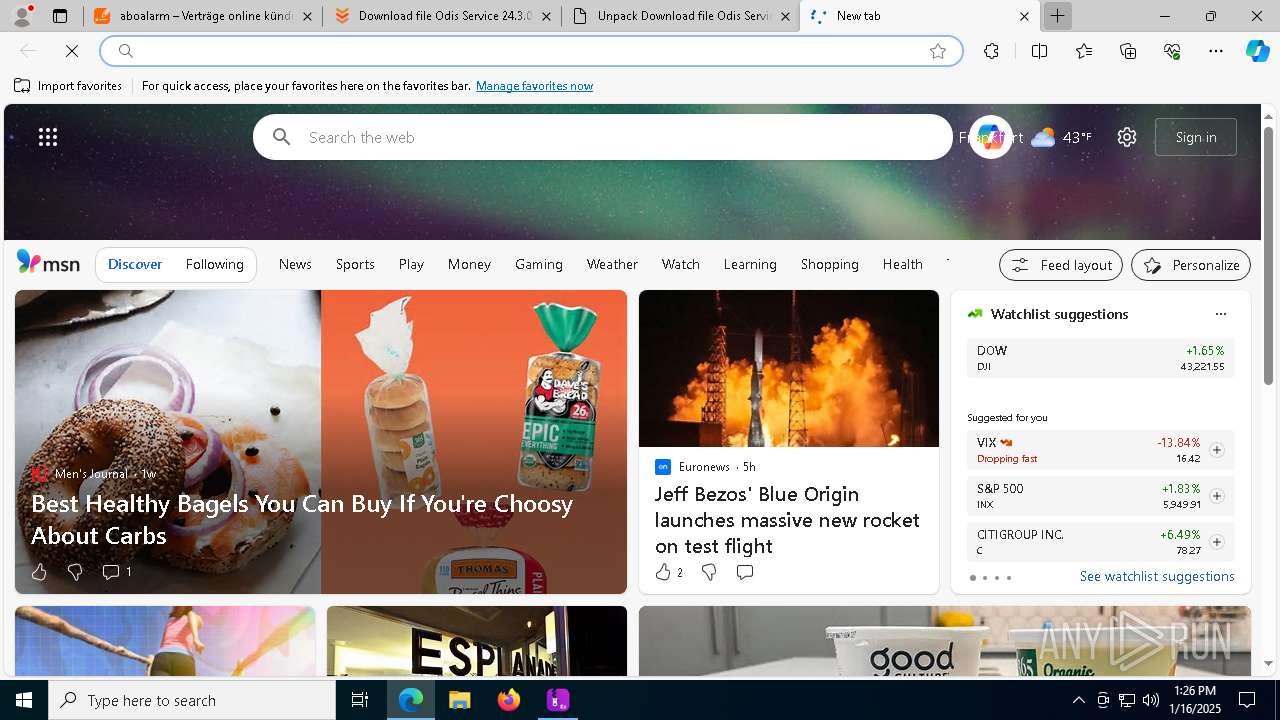Open the Play category
The height and width of the screenshot is (720, 1280).
tap(411, 264)
